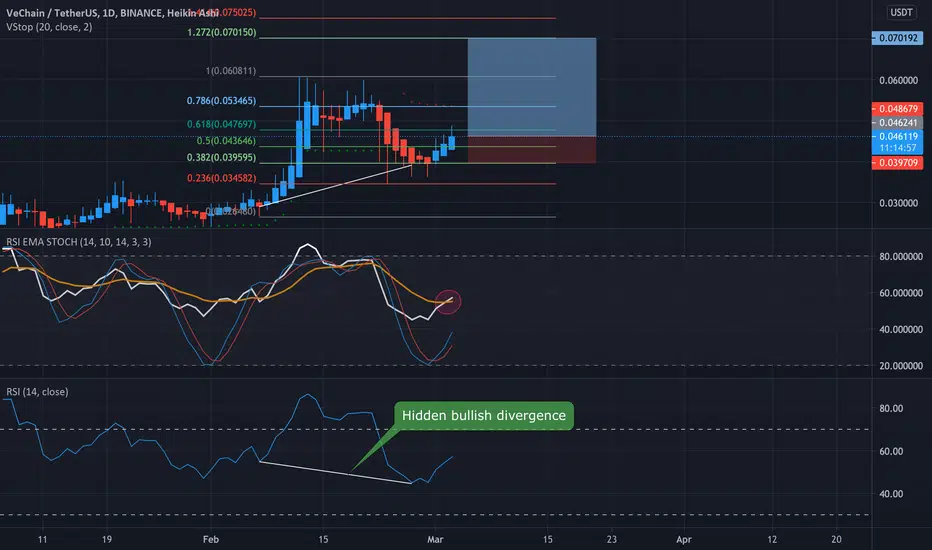
Task: Click the 0.070192 blue price label
Action: click(898, 38)
